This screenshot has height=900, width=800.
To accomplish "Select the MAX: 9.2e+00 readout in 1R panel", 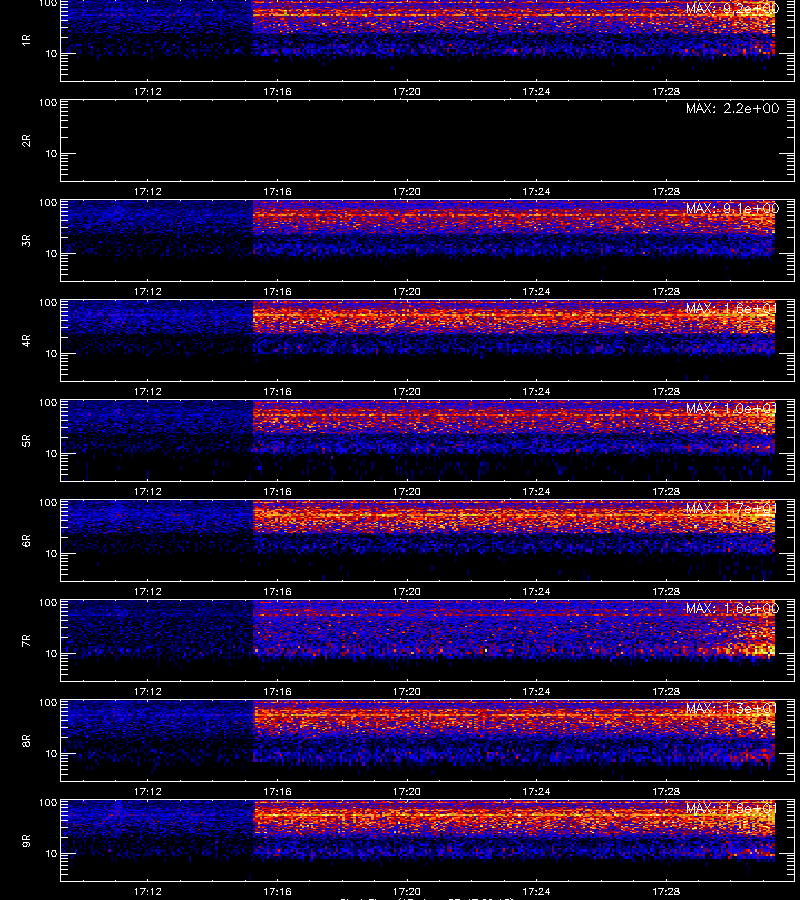I will 732,9.
